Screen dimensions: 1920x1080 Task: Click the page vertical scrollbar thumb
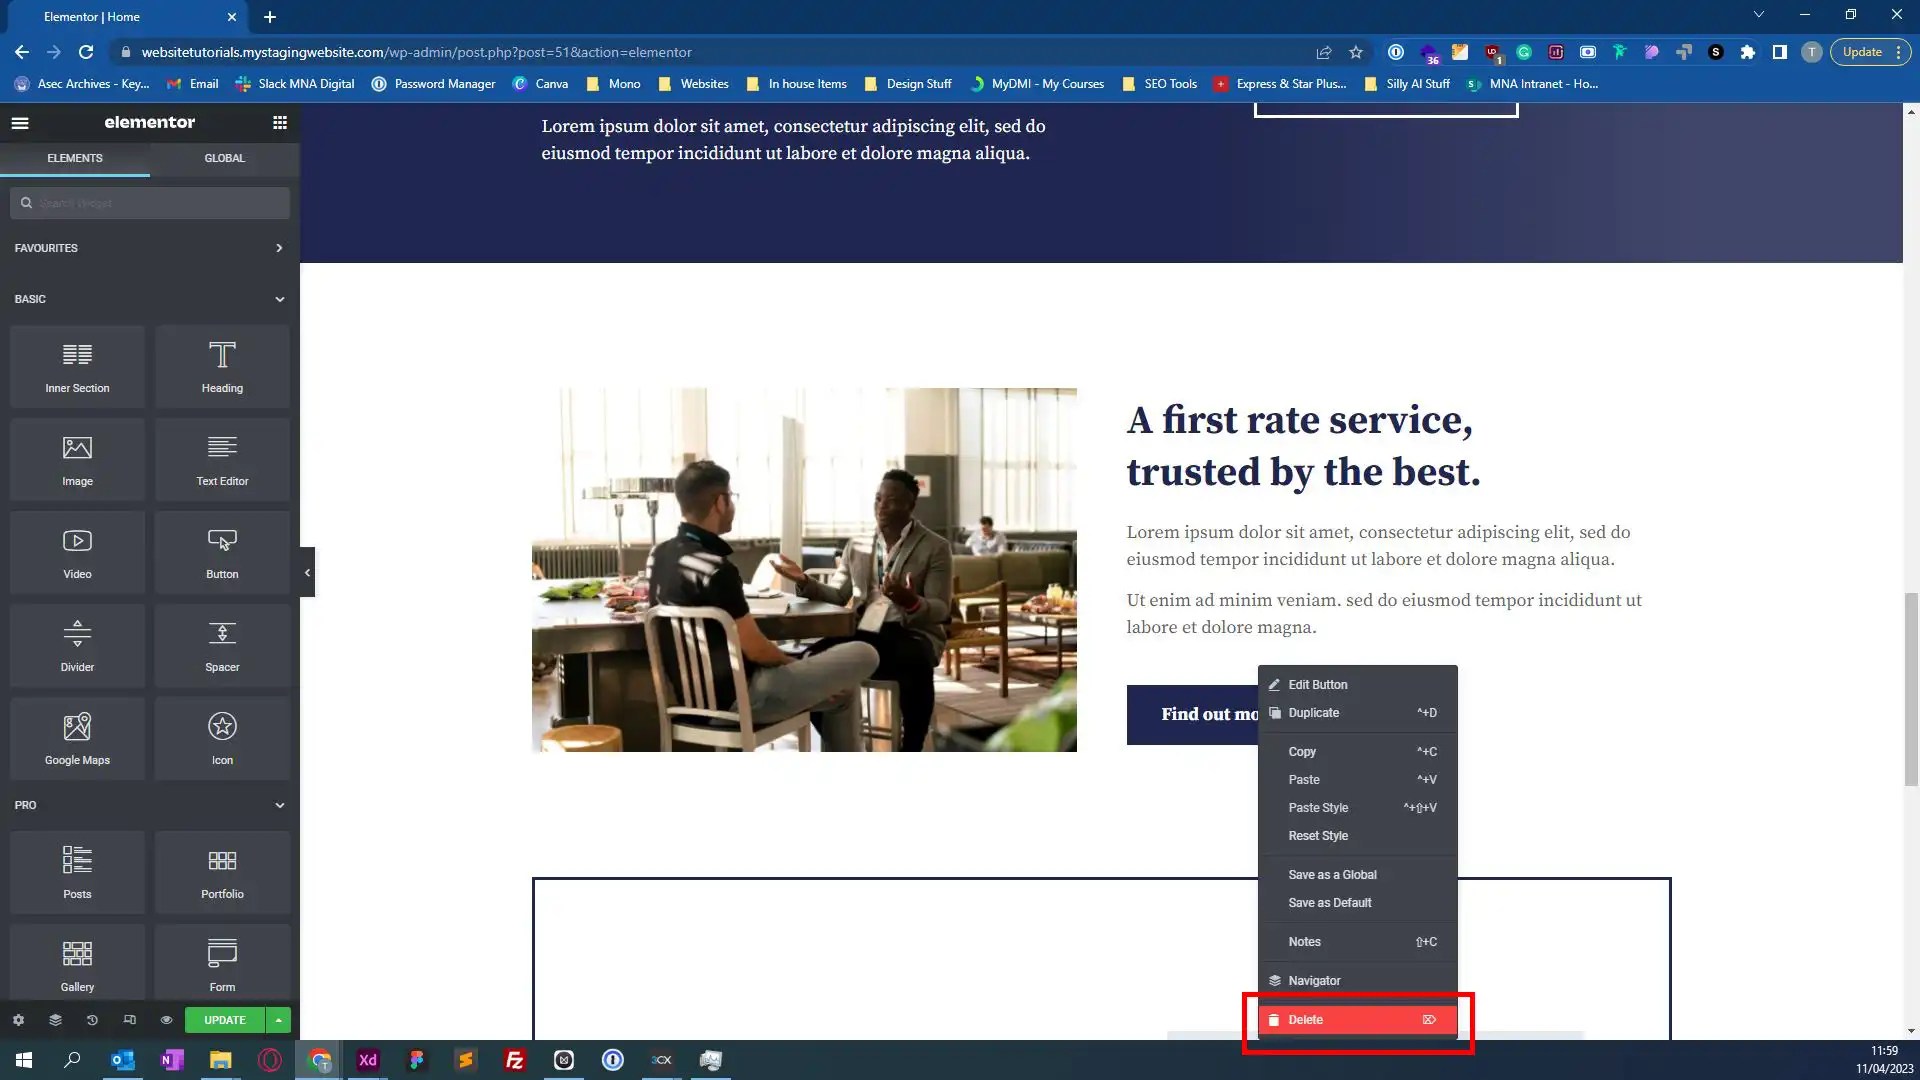click(1911, 690)
